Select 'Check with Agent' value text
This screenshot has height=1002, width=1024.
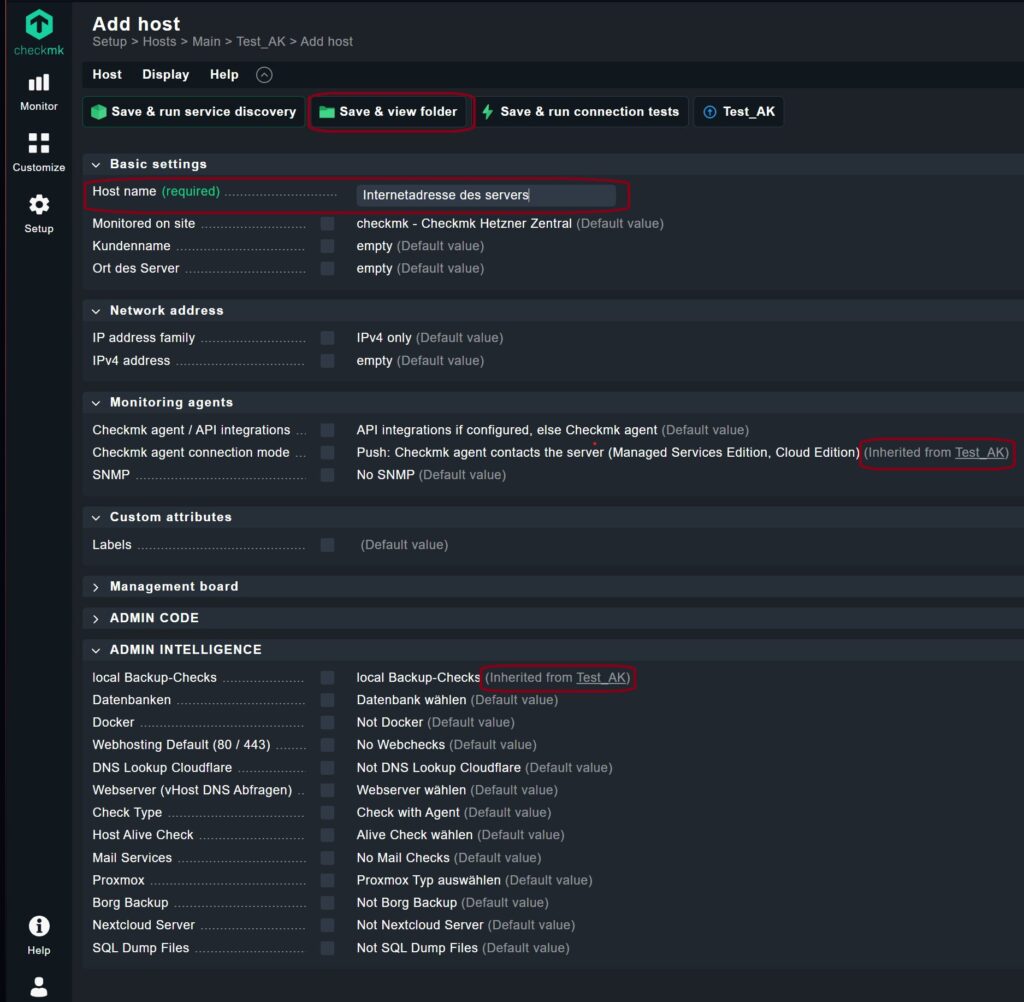tap(408, 813)
